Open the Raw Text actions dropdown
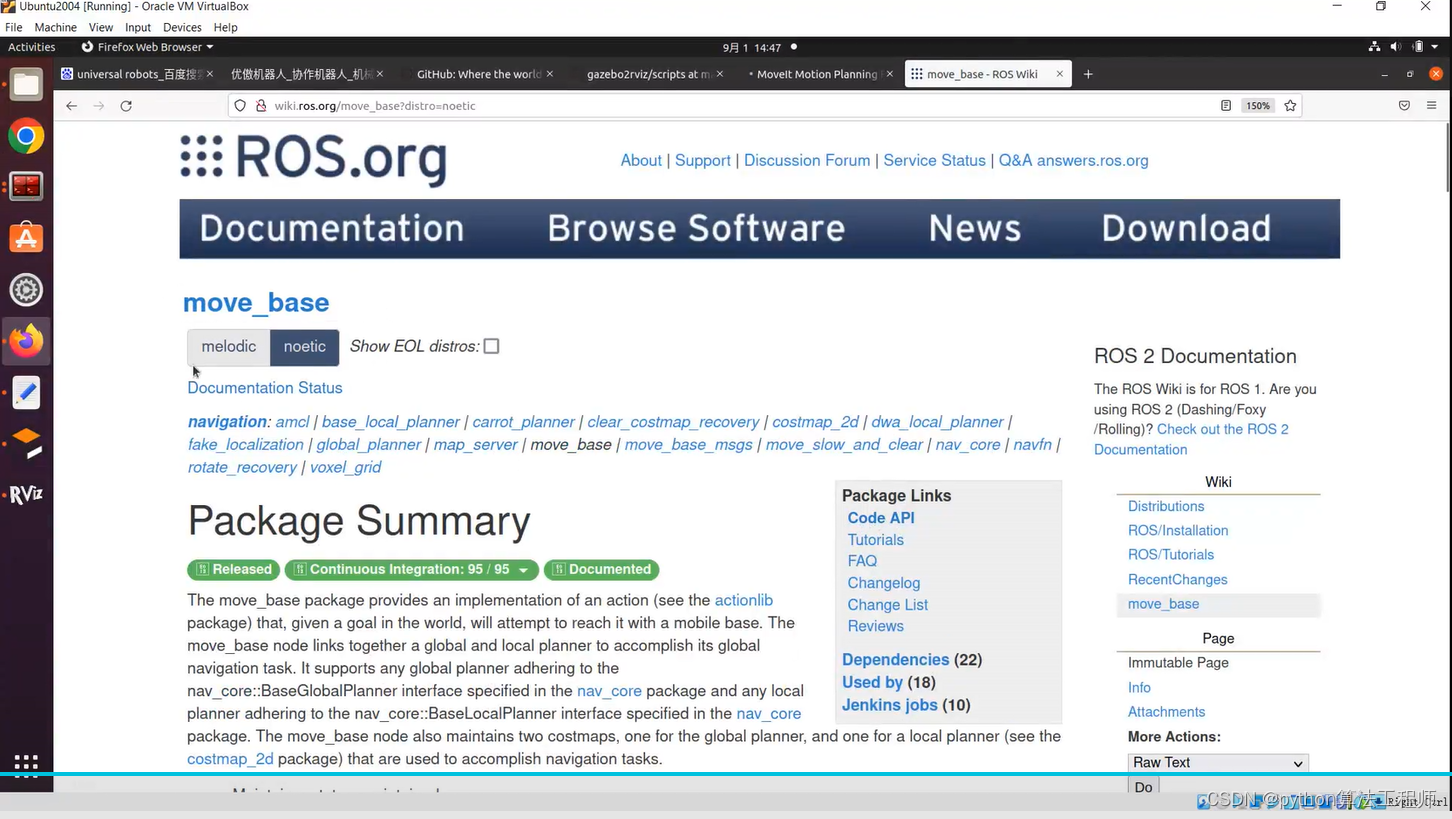 click(x=1218, y=763)
